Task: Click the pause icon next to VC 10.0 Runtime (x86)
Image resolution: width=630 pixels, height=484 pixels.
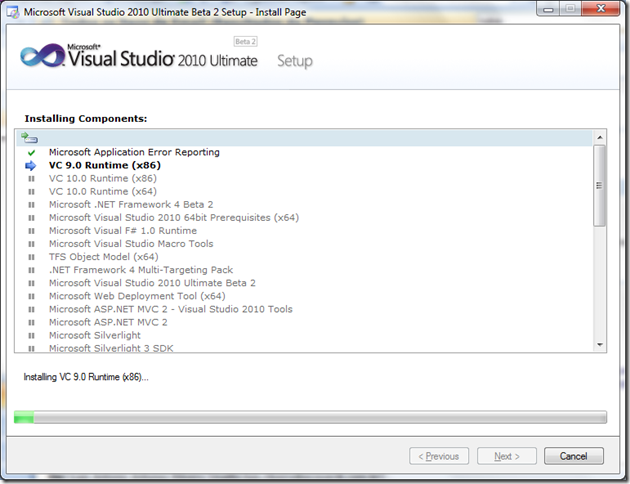Action: coord(31,179)
